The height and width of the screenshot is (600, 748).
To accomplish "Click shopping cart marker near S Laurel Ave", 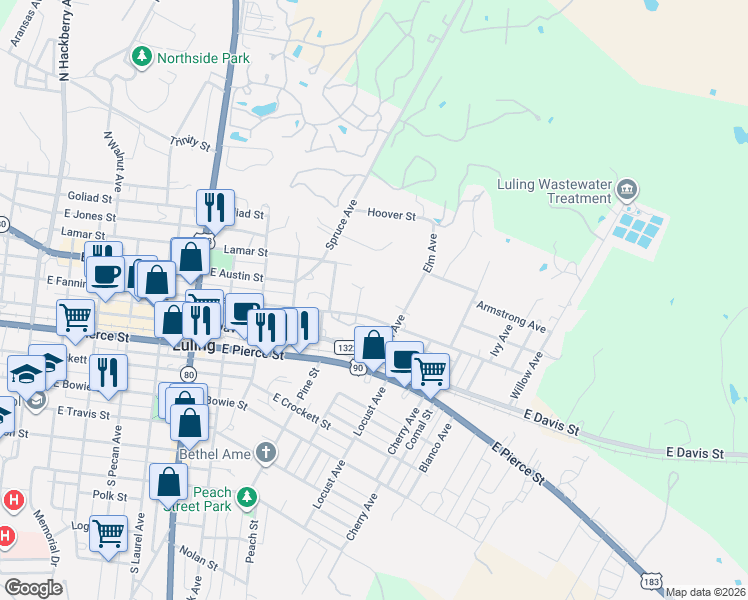I will (108, 534).
